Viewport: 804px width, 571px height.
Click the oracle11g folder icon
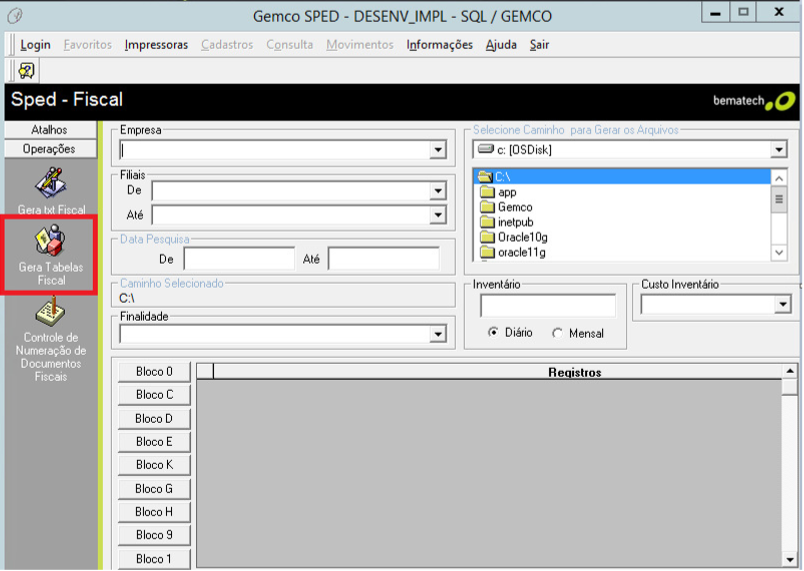pyautogui.click(x=487, y=252)
